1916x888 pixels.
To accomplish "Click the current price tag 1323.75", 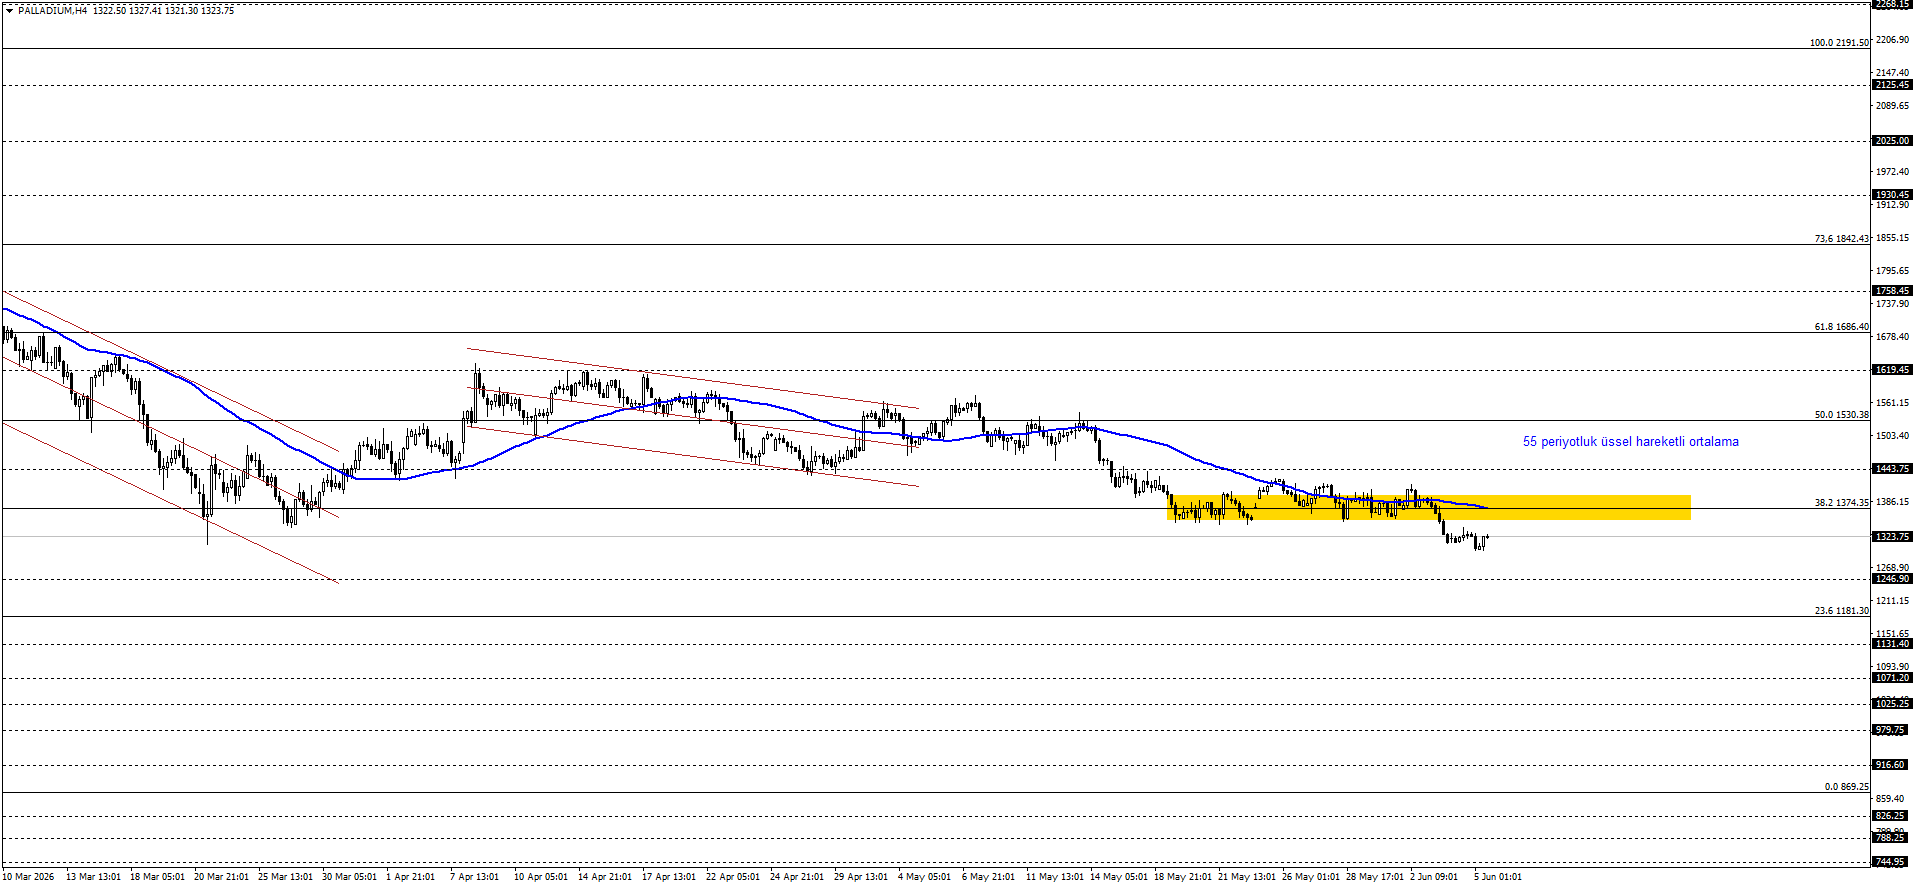I will click(x=1892, y=537).
